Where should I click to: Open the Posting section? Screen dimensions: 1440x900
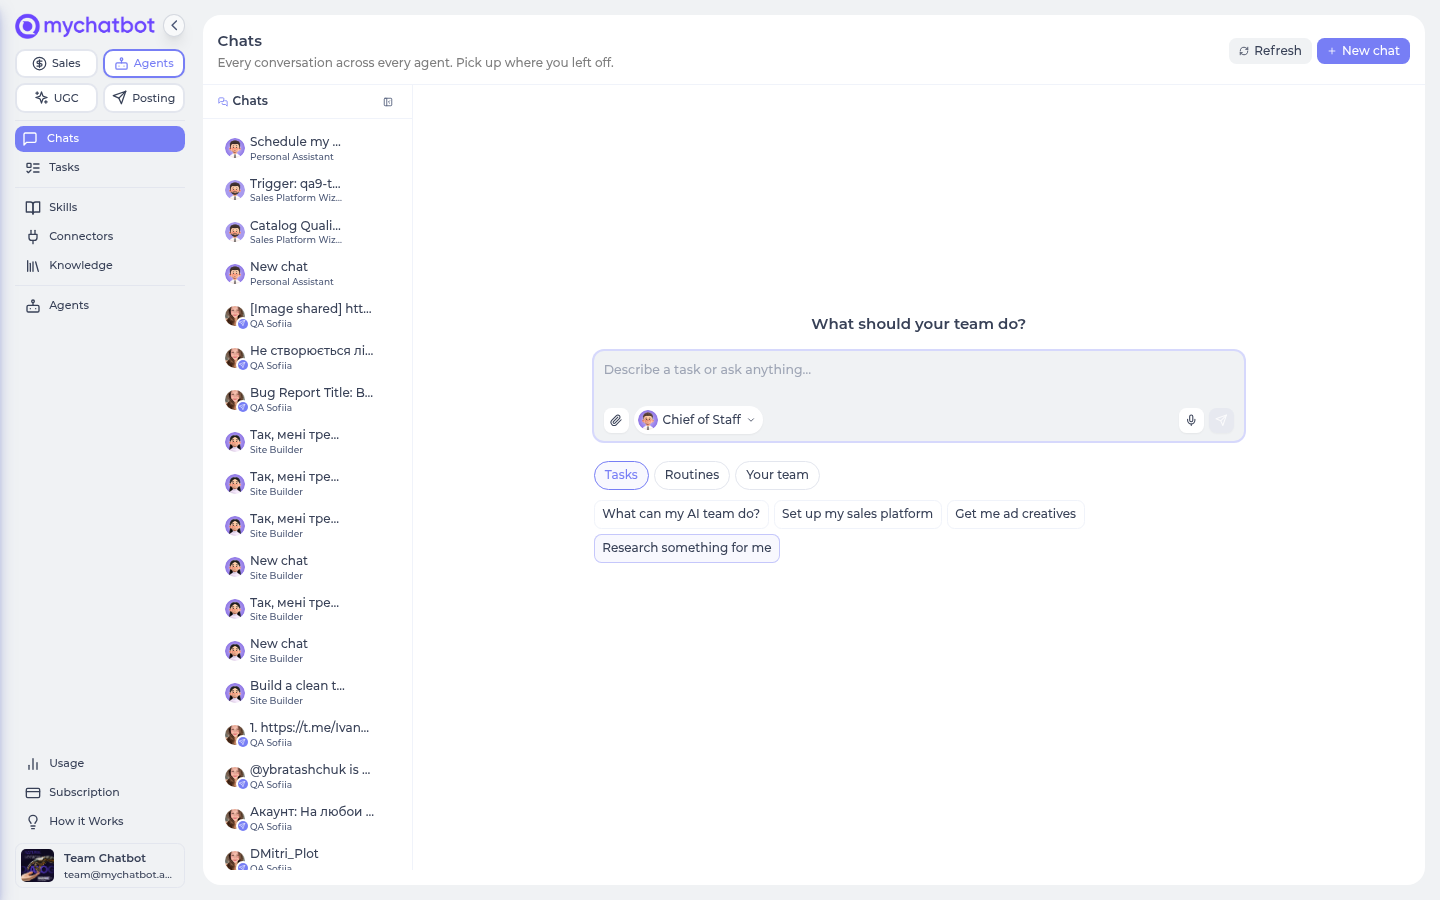click(x=144, y=98)
